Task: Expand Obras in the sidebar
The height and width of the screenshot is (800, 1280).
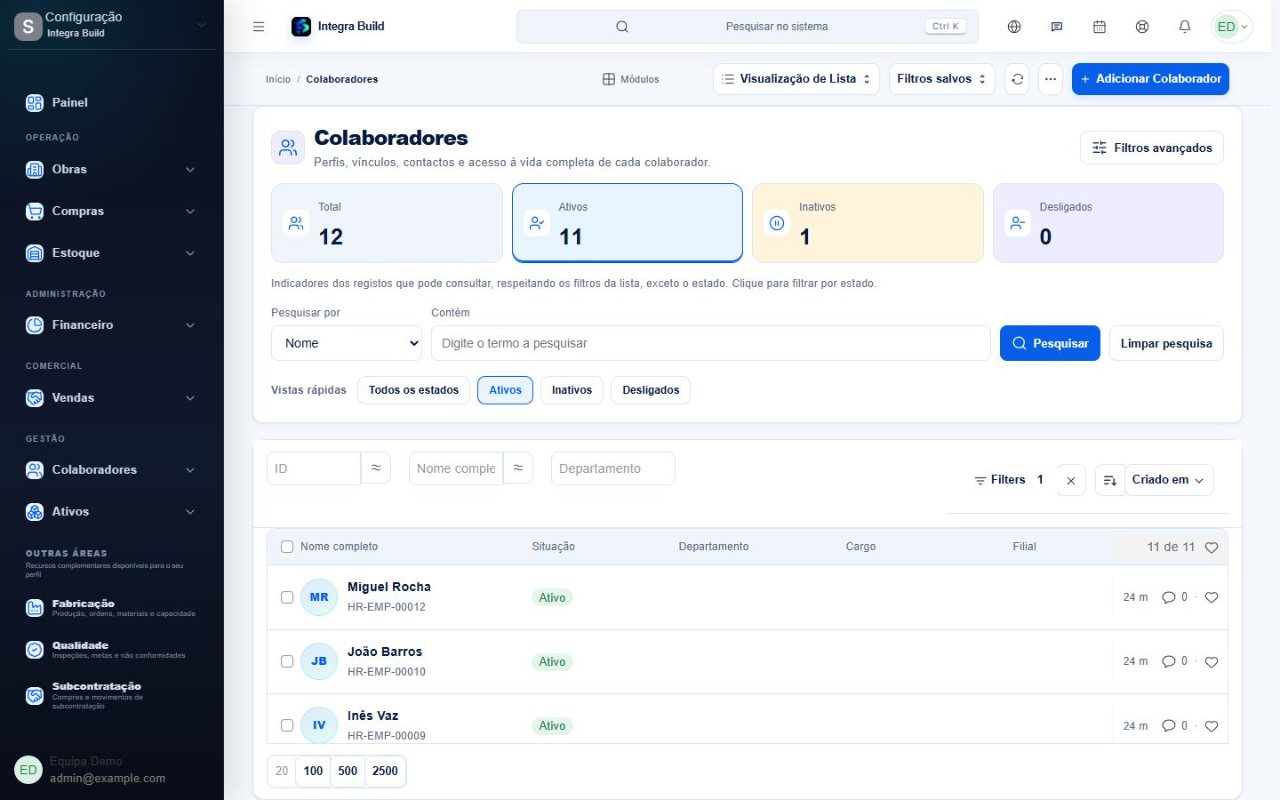Action: [112, 169]
